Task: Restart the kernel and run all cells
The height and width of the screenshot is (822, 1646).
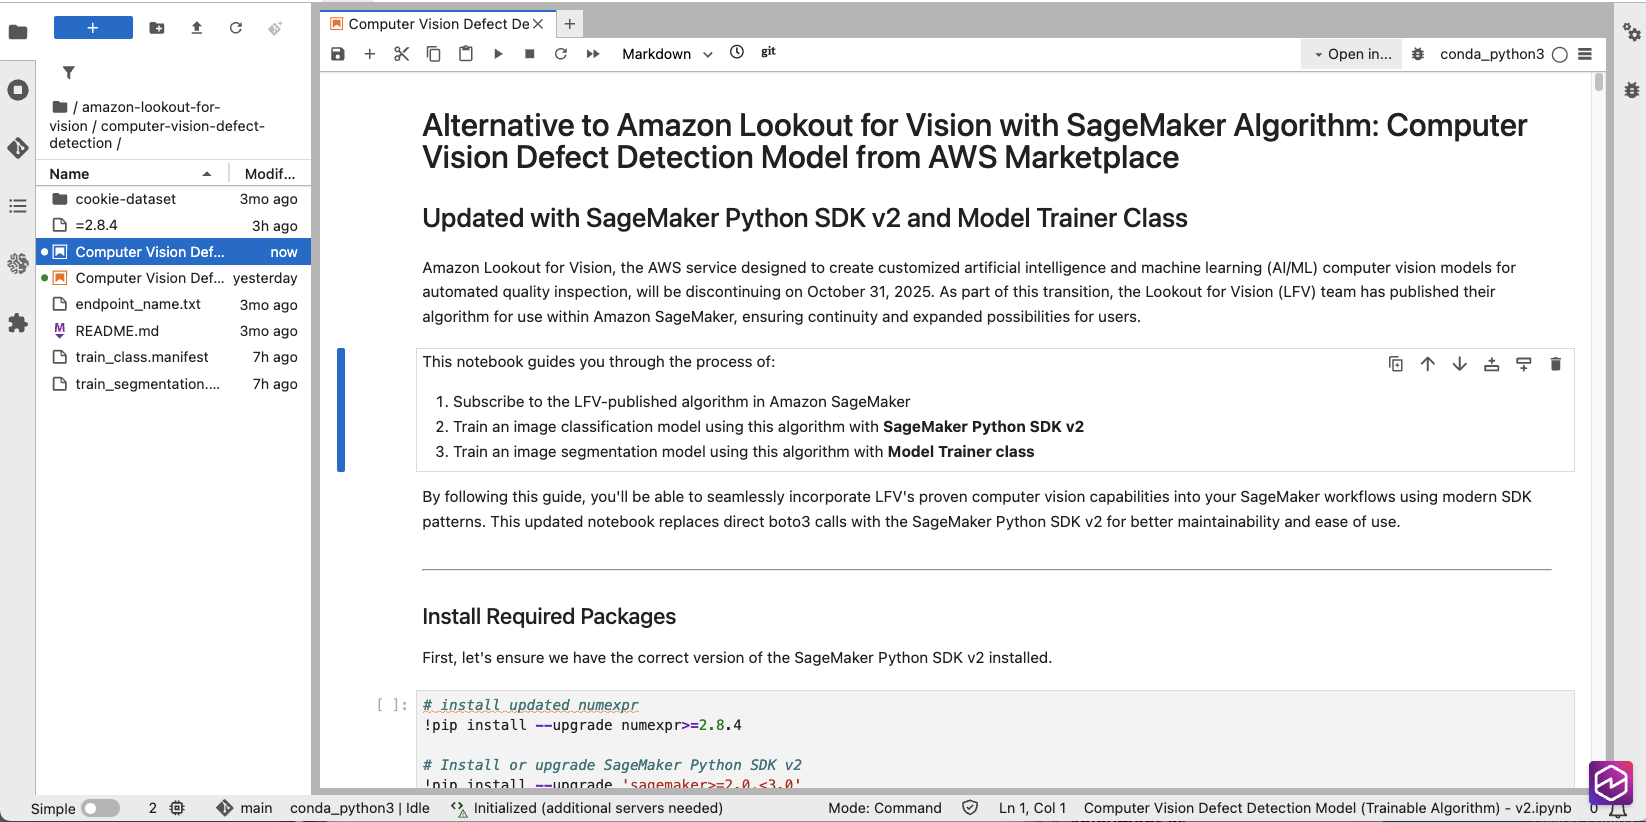Action: [593, 54]
